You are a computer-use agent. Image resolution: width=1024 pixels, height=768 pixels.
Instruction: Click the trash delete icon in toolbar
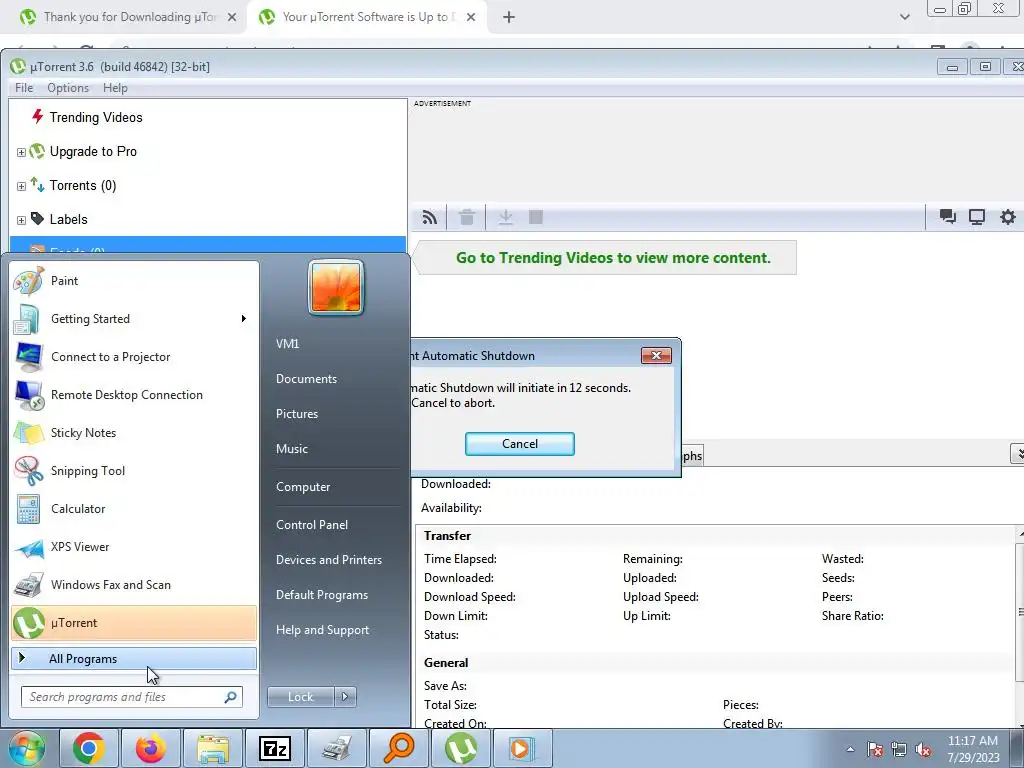466,217
